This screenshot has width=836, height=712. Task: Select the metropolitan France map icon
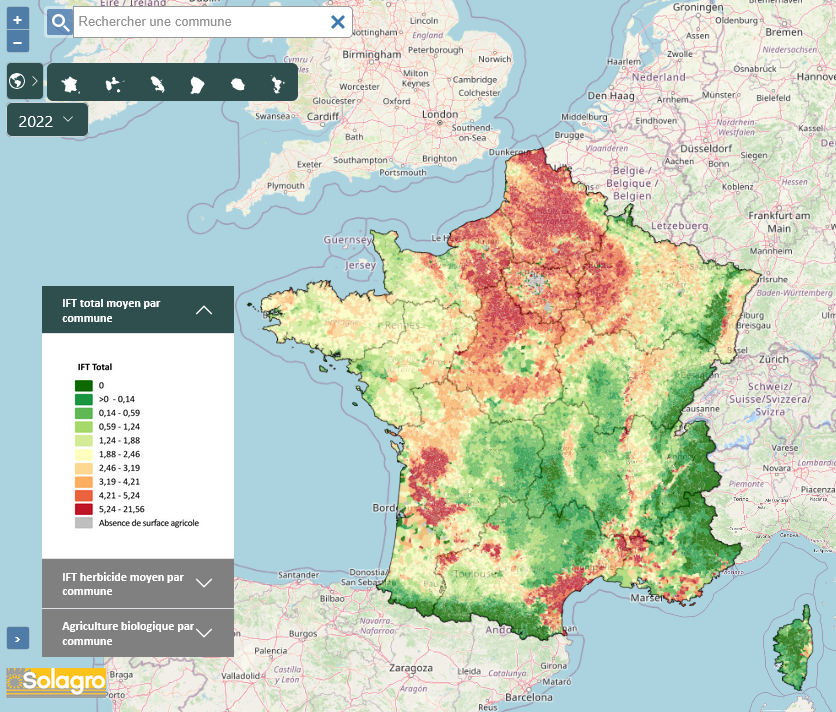[71, 84]
